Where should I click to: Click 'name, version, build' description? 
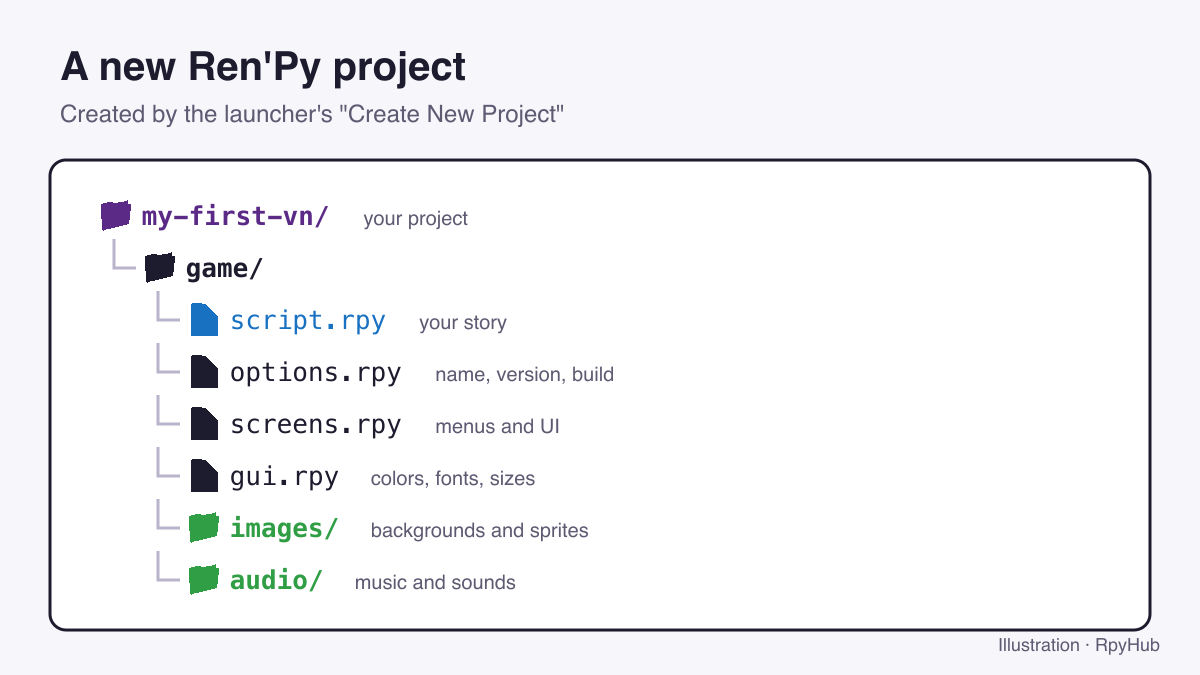525,374
